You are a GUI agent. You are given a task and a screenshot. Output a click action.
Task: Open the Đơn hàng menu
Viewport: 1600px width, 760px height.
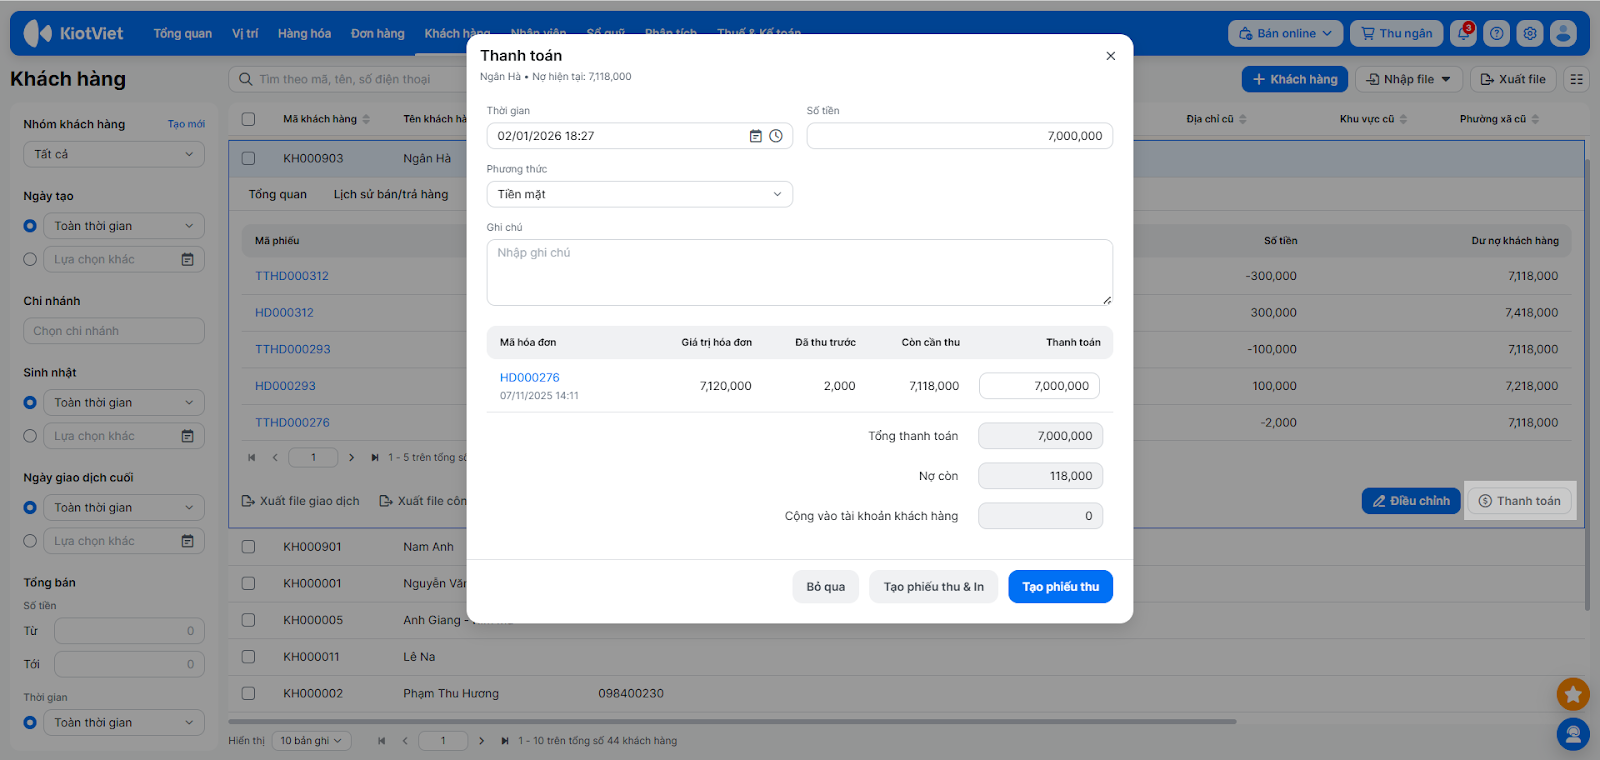tap(378, 33)
